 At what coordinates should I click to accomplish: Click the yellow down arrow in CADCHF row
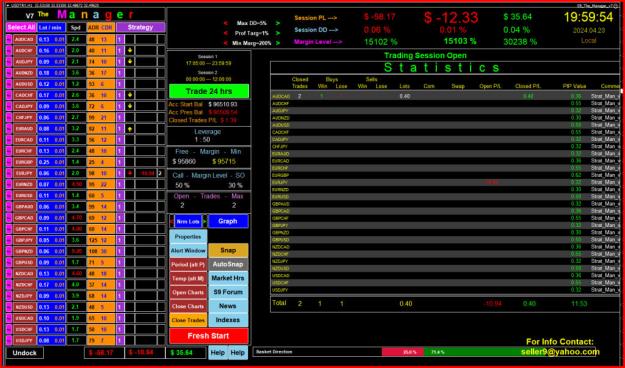(130, 95)
